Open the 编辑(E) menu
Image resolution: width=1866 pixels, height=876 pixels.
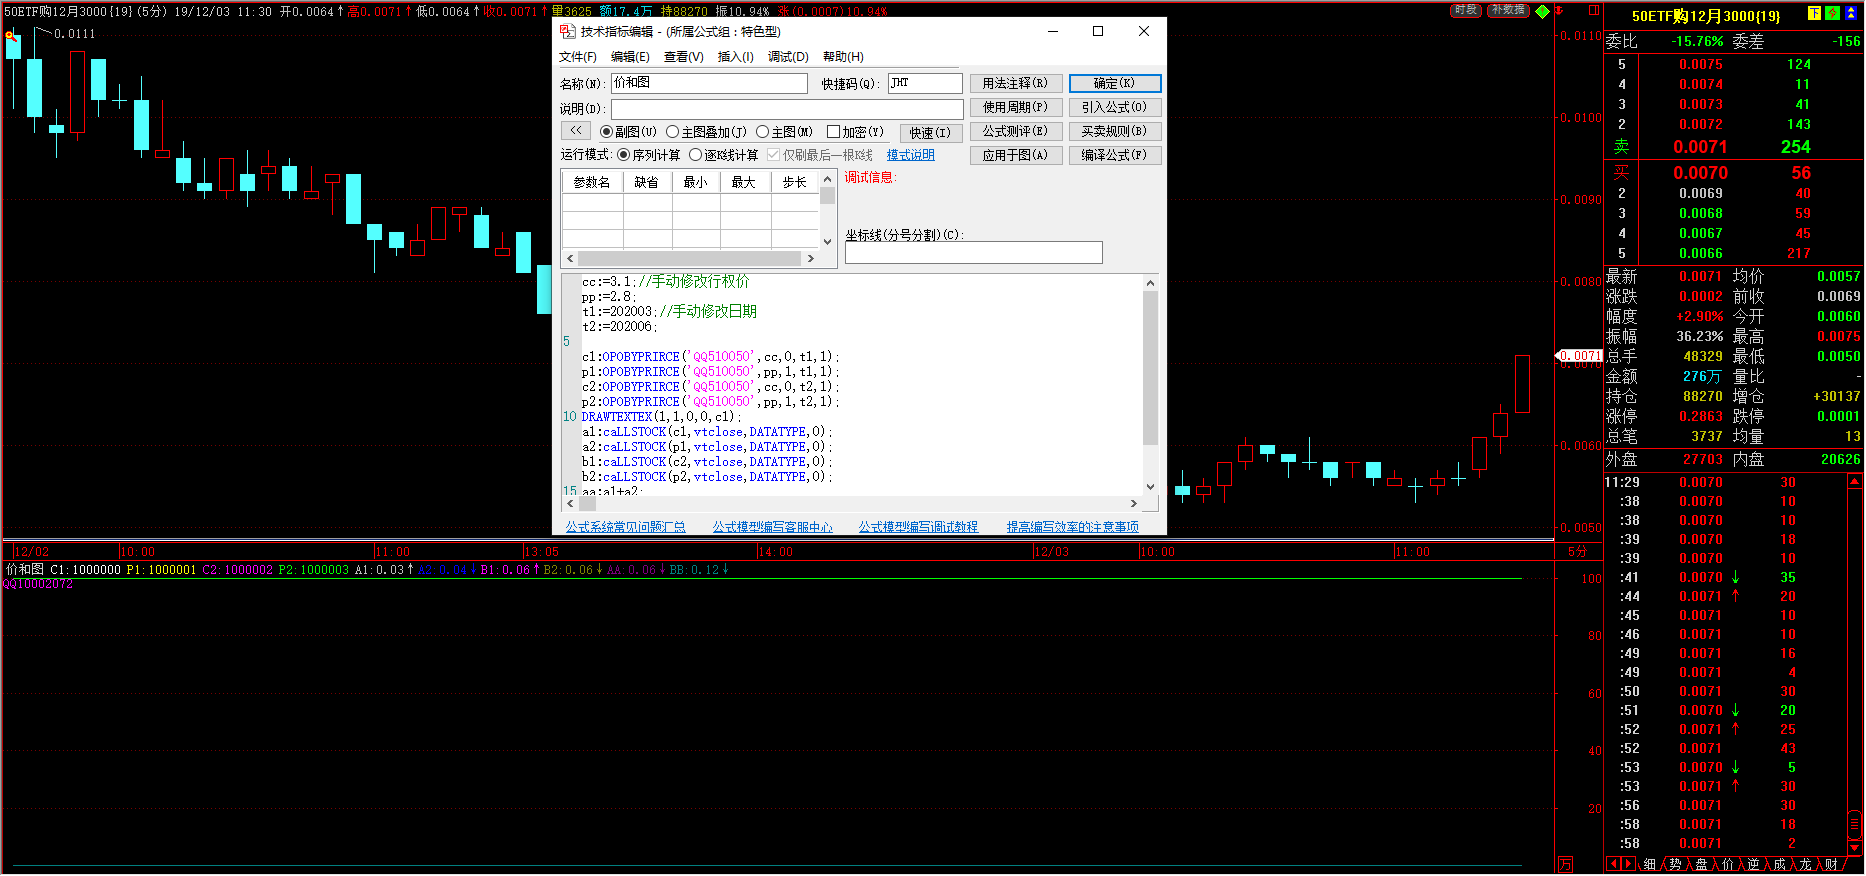pyautogui.click(x=630, y=57)
